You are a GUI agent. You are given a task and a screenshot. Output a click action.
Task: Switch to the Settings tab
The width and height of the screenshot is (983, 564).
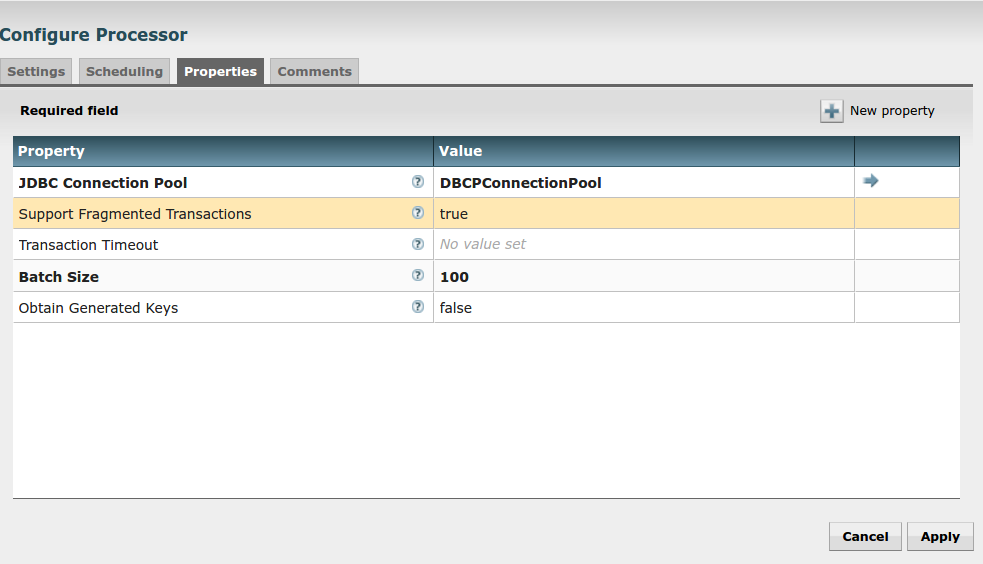[x=36, y=72]
